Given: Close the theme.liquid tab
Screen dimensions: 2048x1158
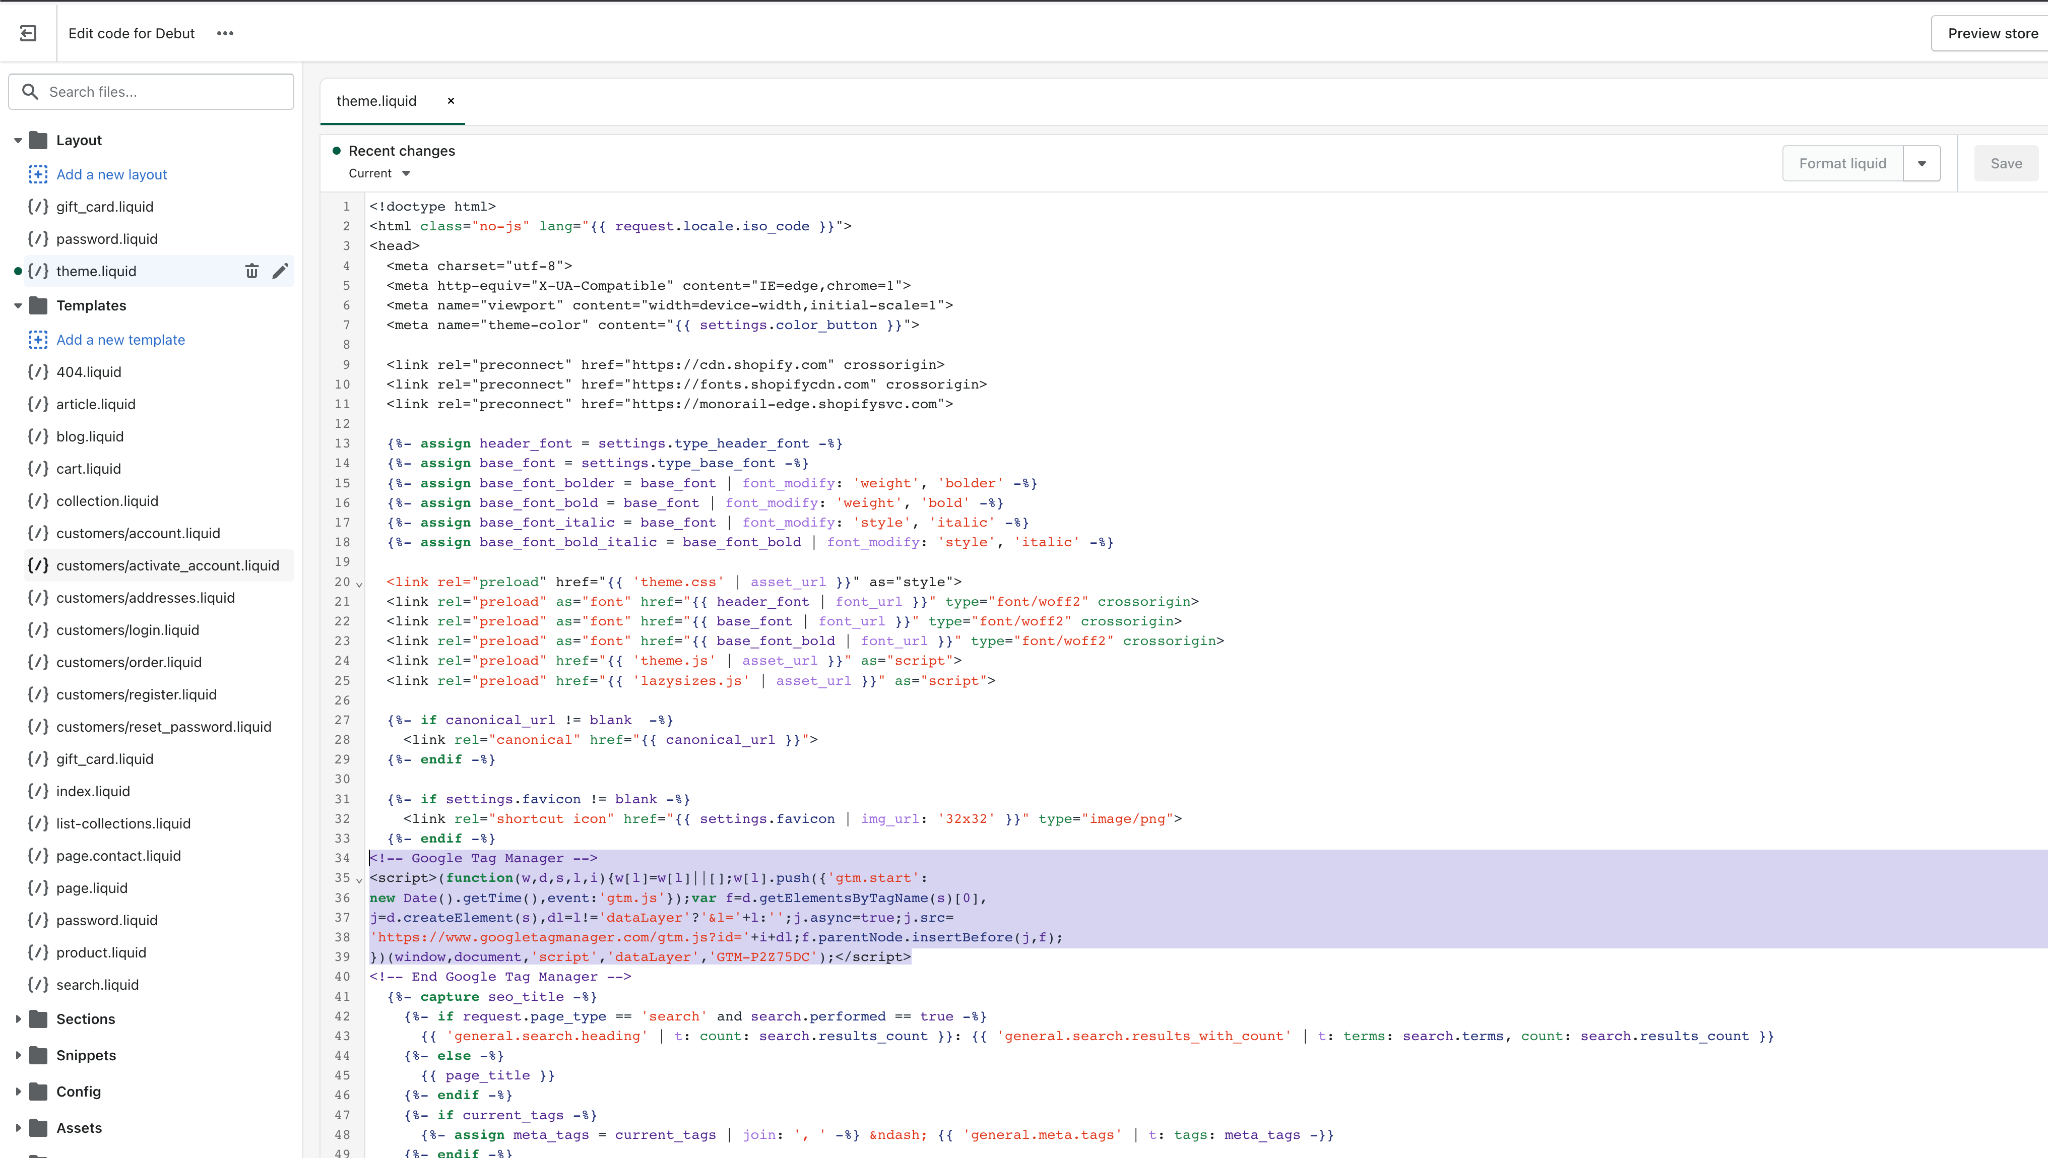Looking at the screenshot, I should click(451, 101).
